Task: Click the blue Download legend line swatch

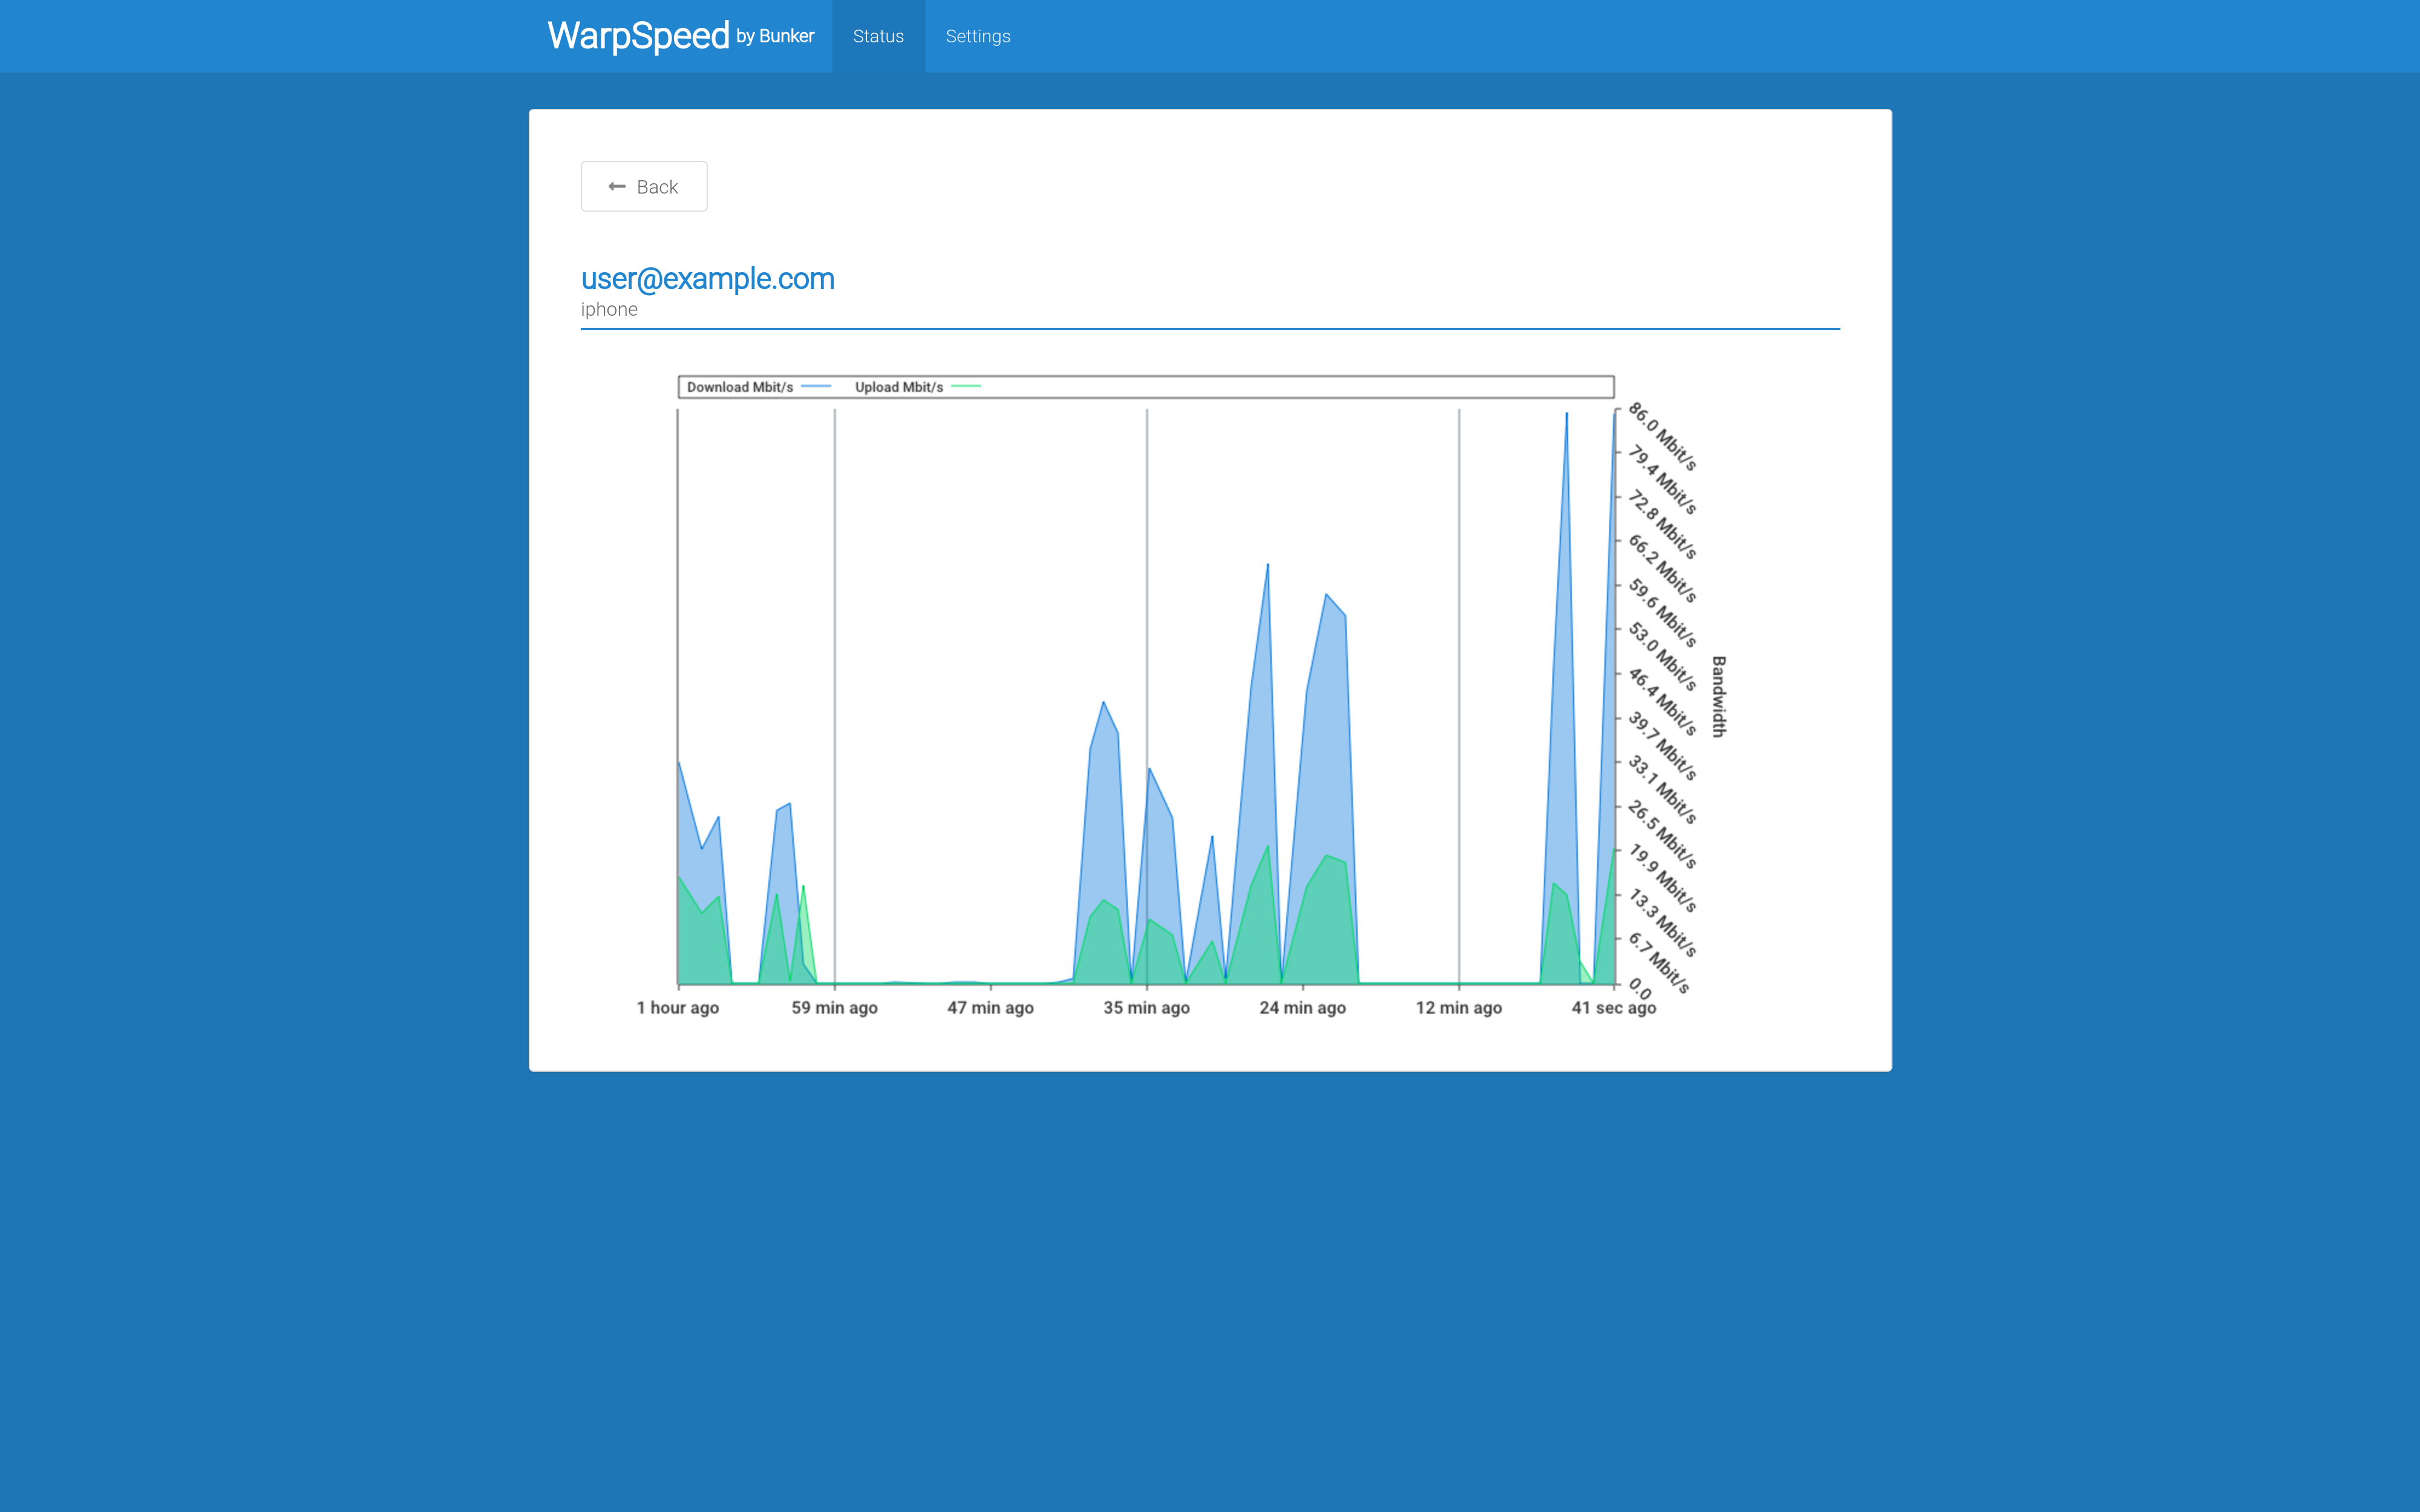Action: (816, 387)
